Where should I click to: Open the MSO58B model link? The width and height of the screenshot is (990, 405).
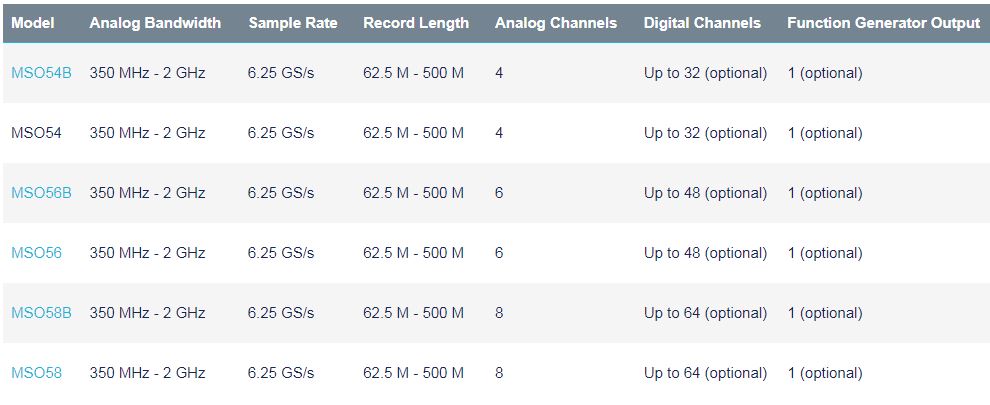[41, 313]
